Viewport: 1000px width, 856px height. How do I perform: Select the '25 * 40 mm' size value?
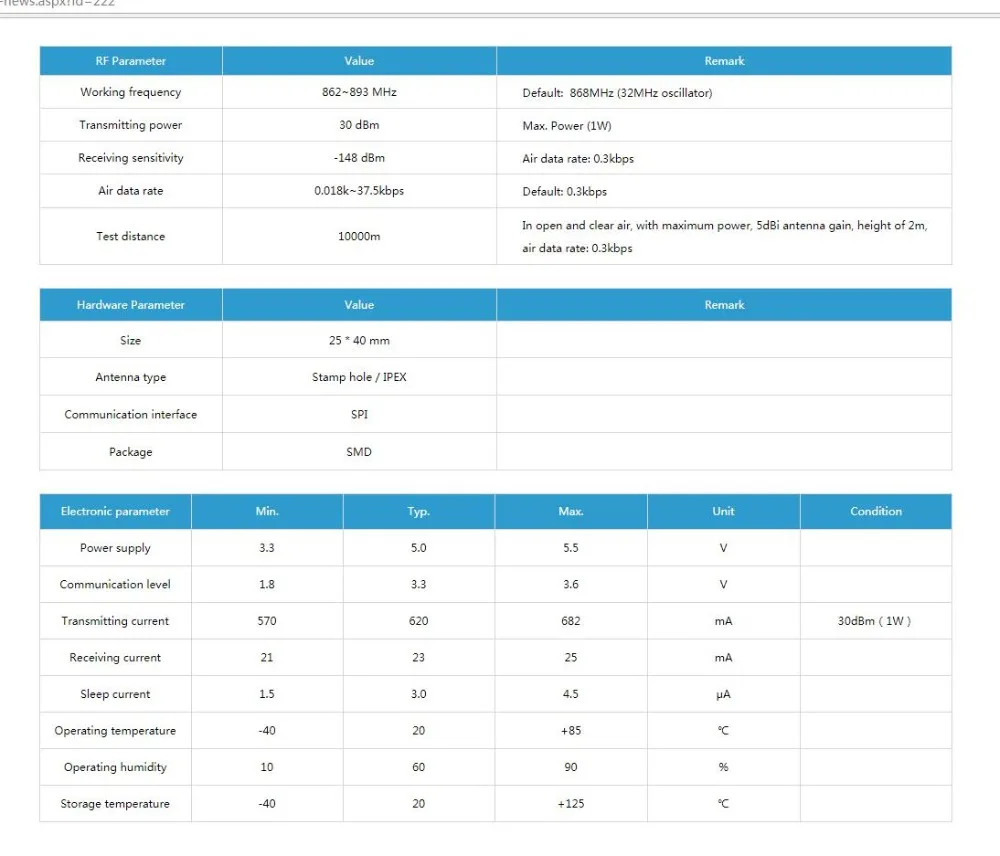pos(359,341)
